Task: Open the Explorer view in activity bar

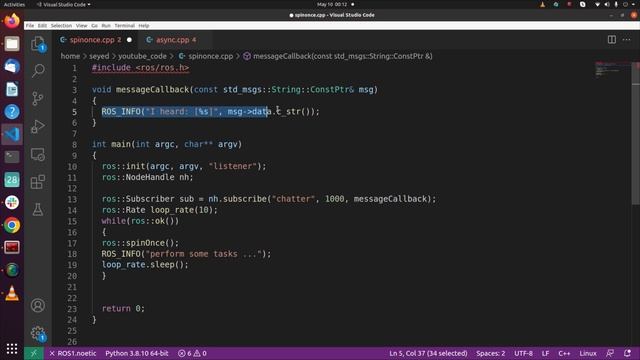Action: (38, 44)
